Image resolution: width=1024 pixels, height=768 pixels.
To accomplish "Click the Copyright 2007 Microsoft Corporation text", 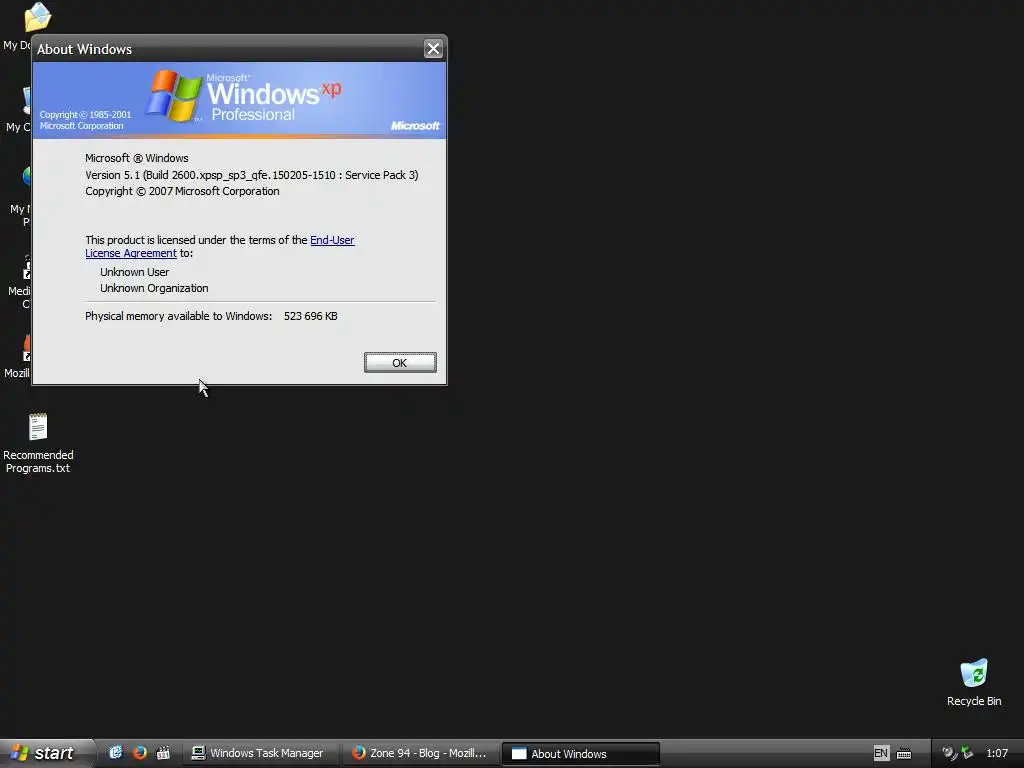I will pos(182,191).
